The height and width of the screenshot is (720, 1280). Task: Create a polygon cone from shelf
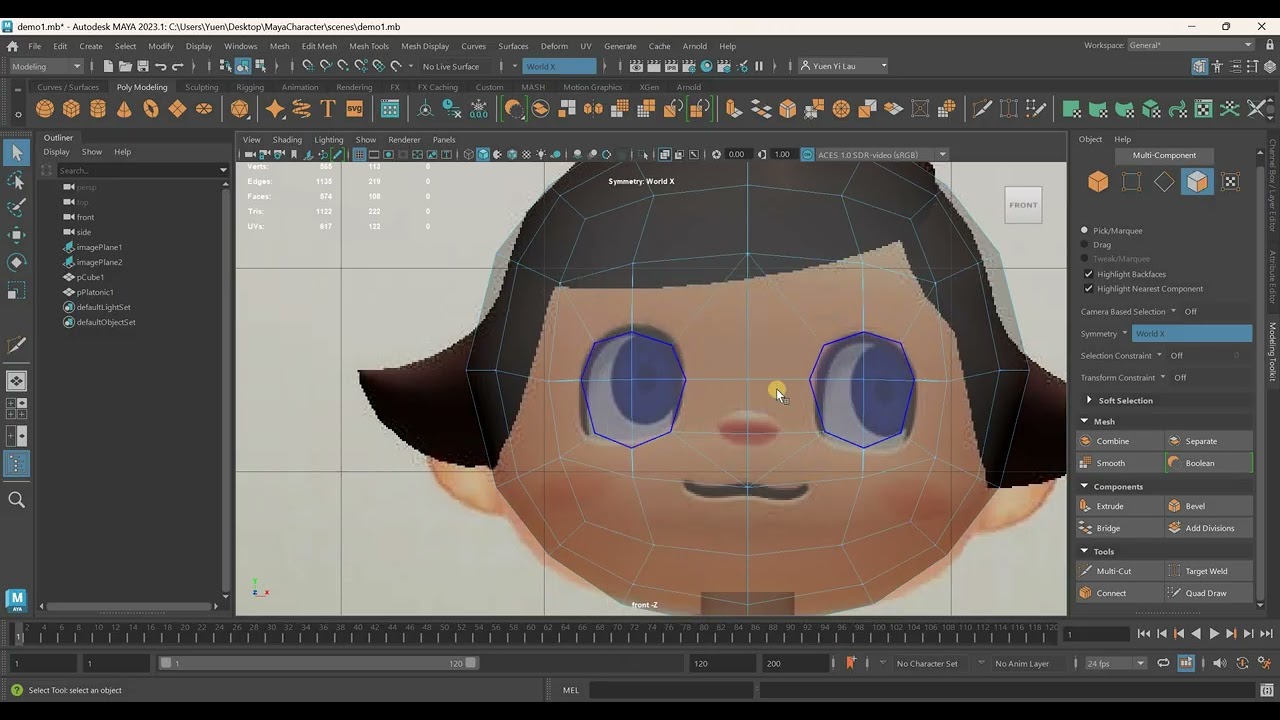[x=124, y=109]
